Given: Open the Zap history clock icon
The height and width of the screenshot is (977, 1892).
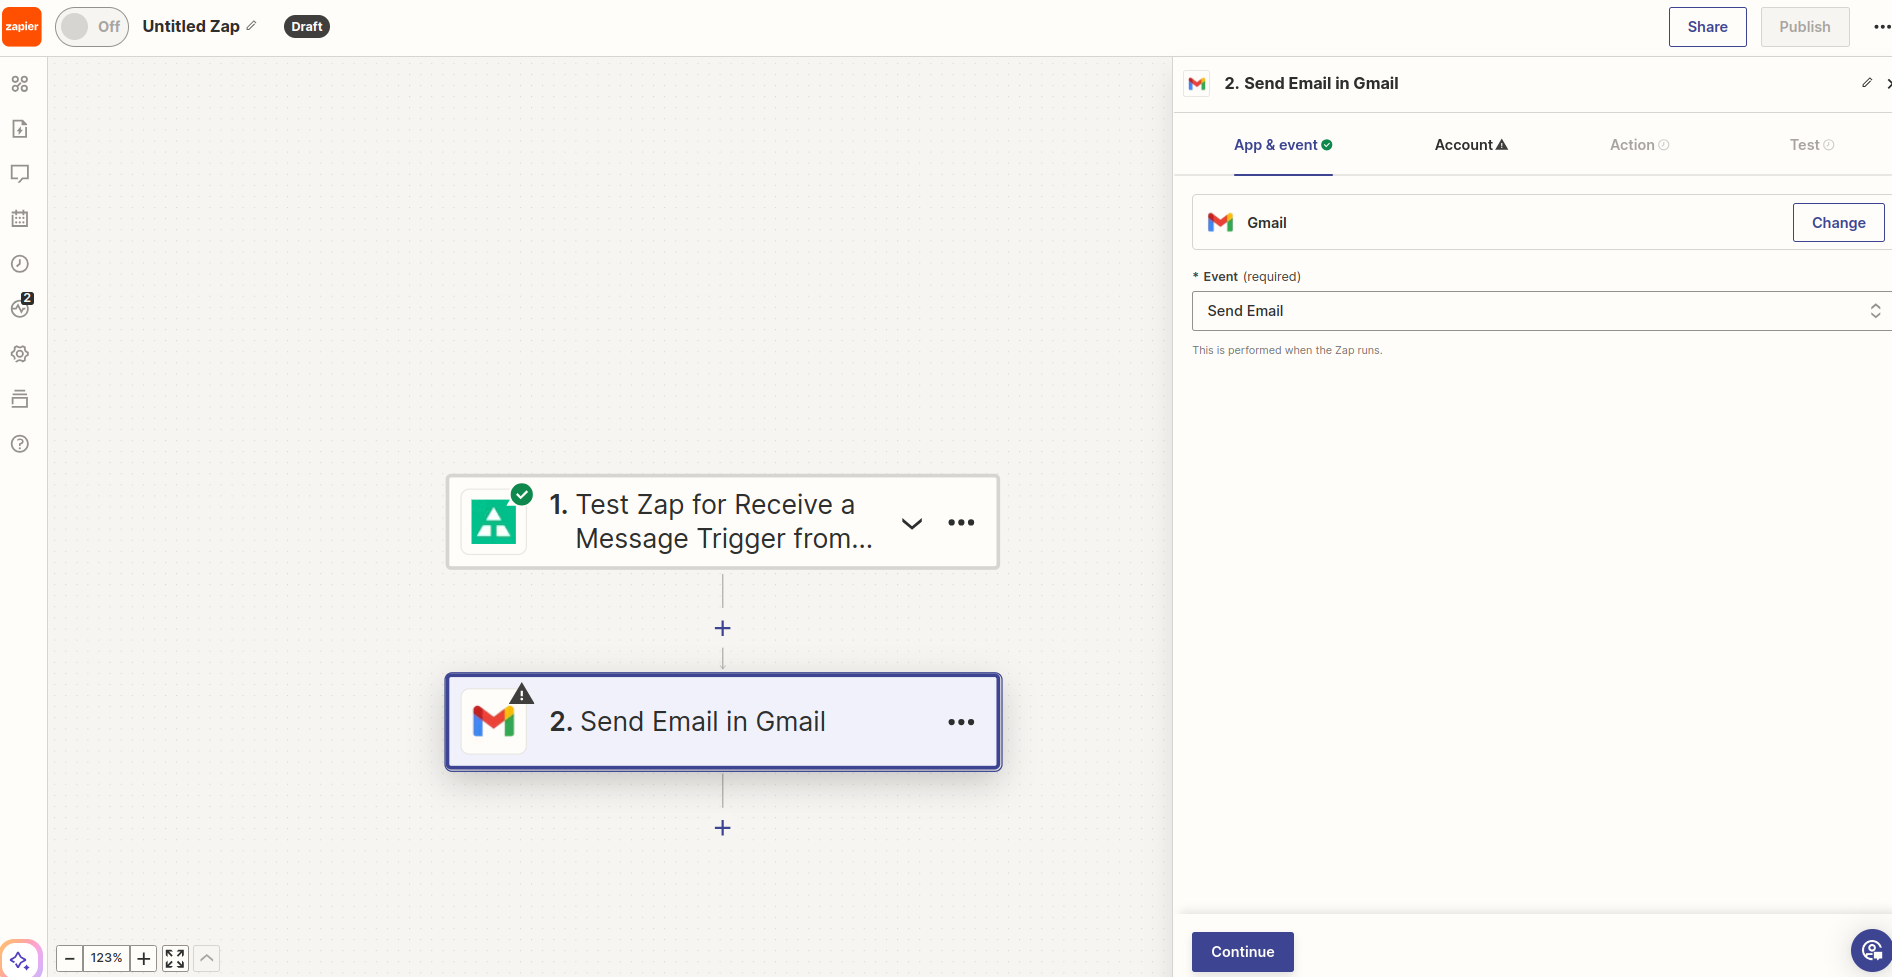Looking at the screenshot, I should (20, 264).
